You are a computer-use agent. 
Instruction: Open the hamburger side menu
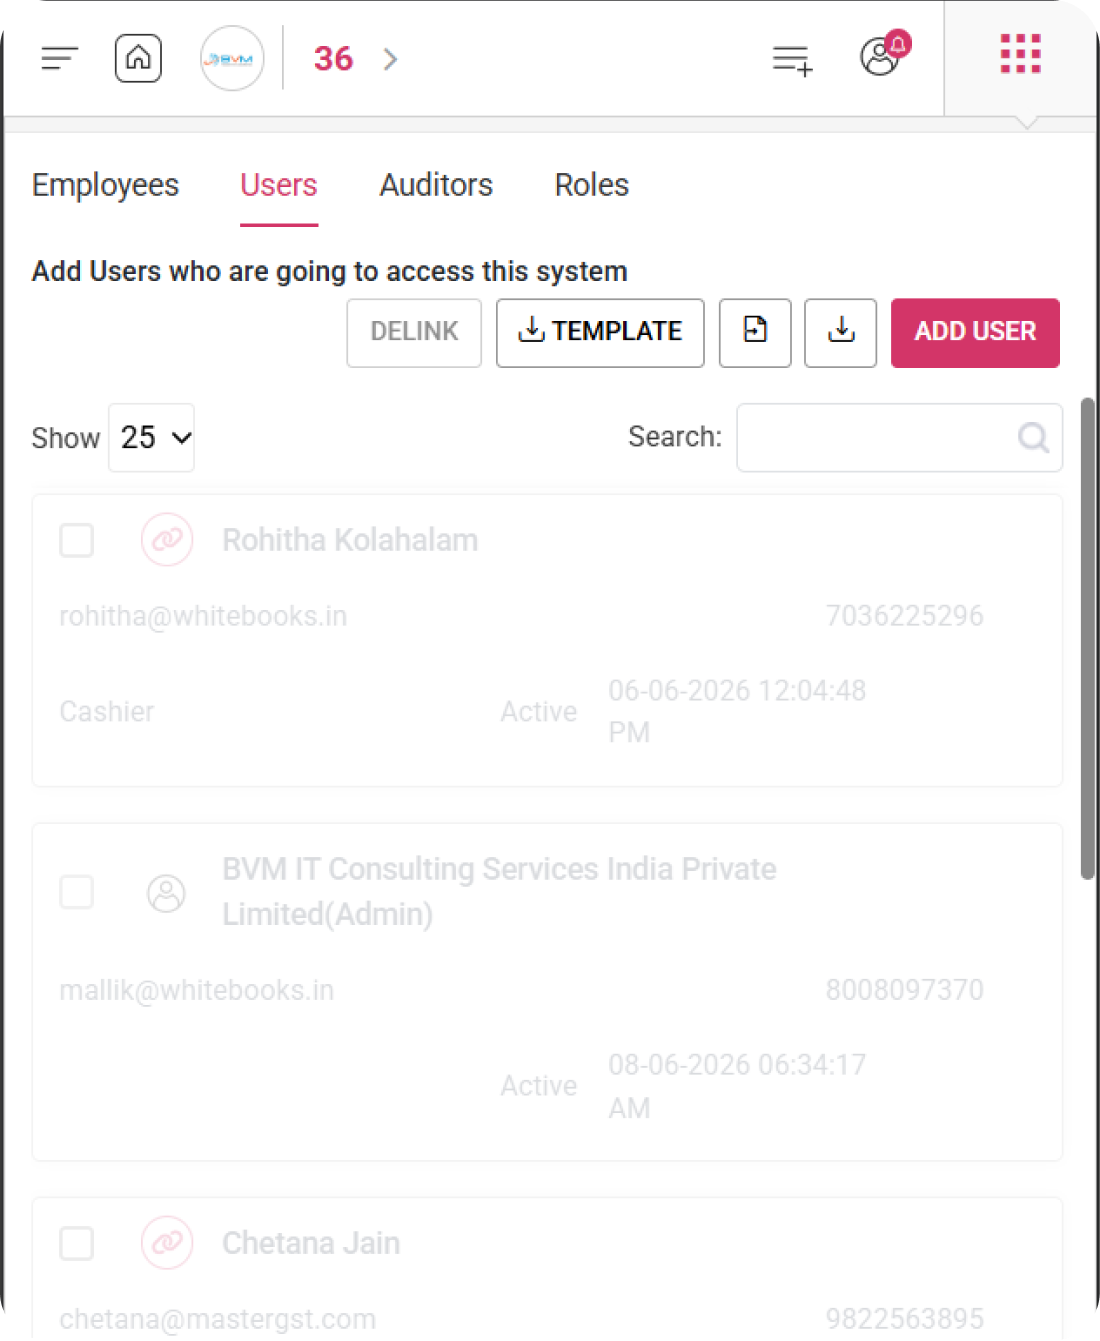(x=59, y=59)
